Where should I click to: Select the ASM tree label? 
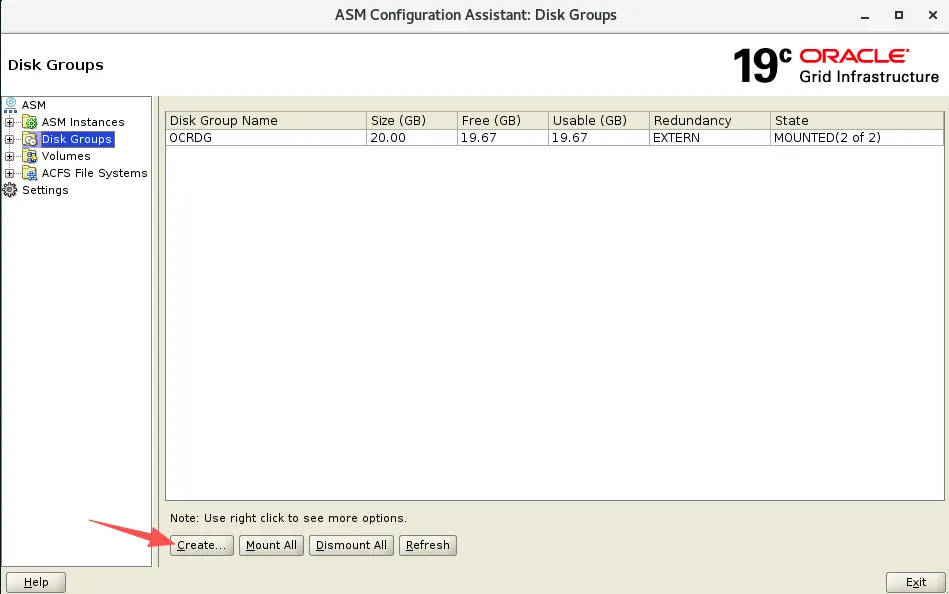[34, 105]
